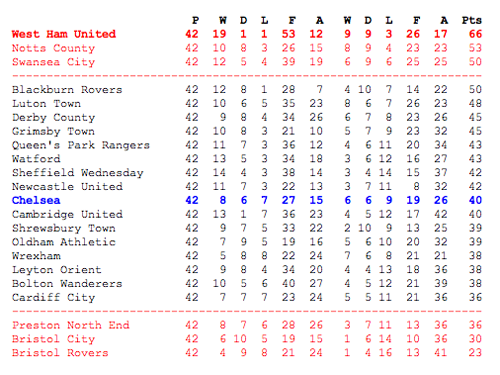Click West Ham United's 66 points value
The width and height of the screenshot is (500, 375).
(475, 34)
